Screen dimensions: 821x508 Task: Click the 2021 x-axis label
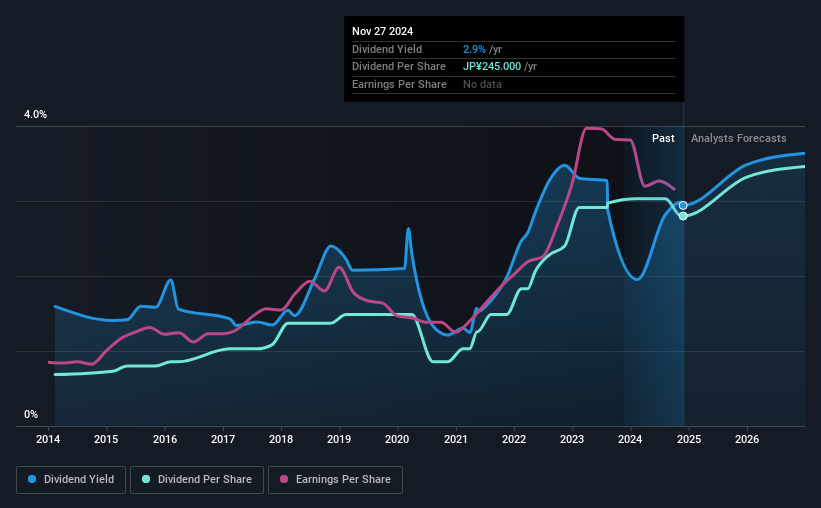(x=456, y=439)
